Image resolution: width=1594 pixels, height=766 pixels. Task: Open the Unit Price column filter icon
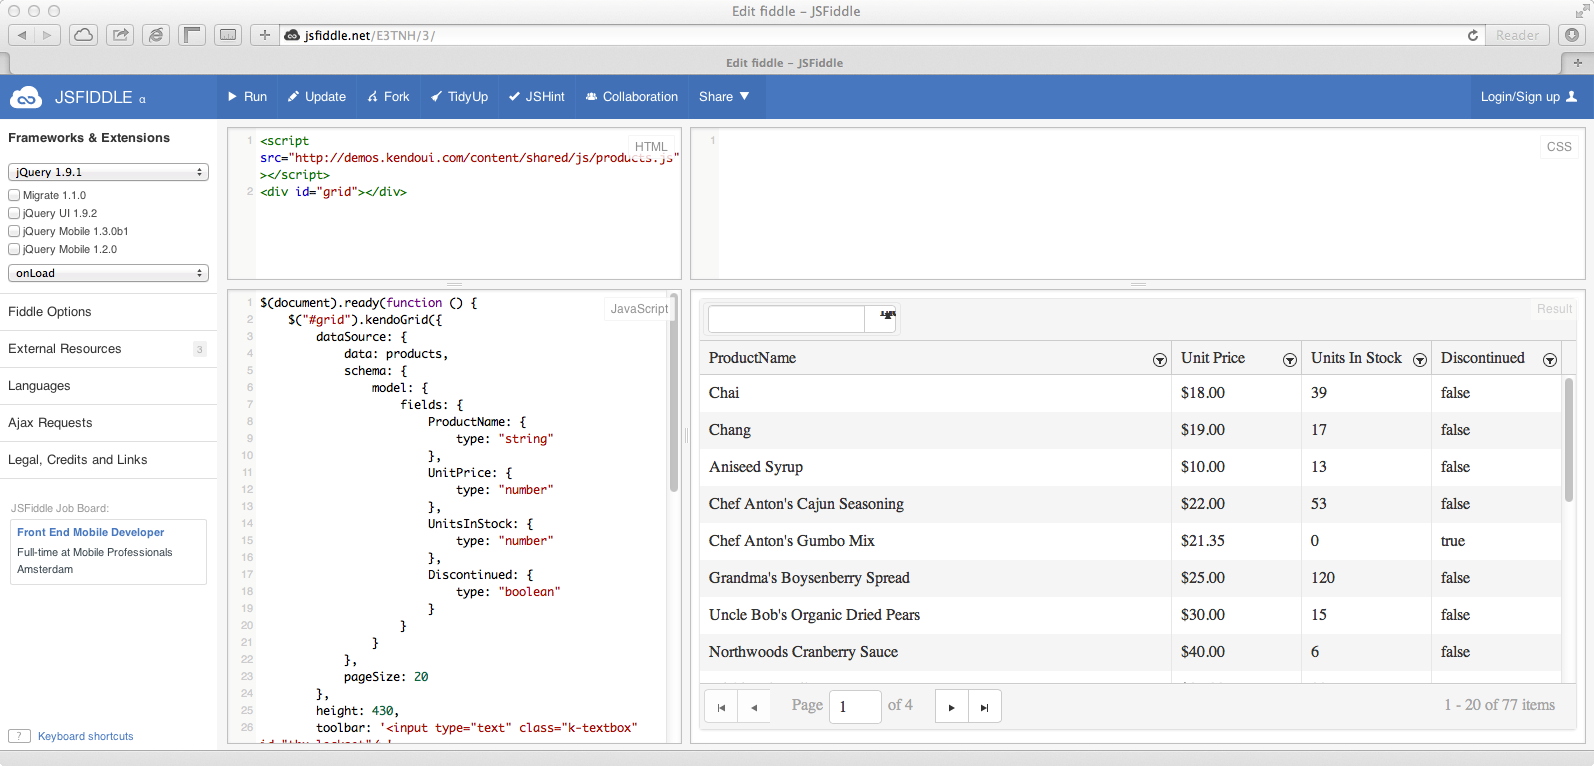[x=1289, y=360]
